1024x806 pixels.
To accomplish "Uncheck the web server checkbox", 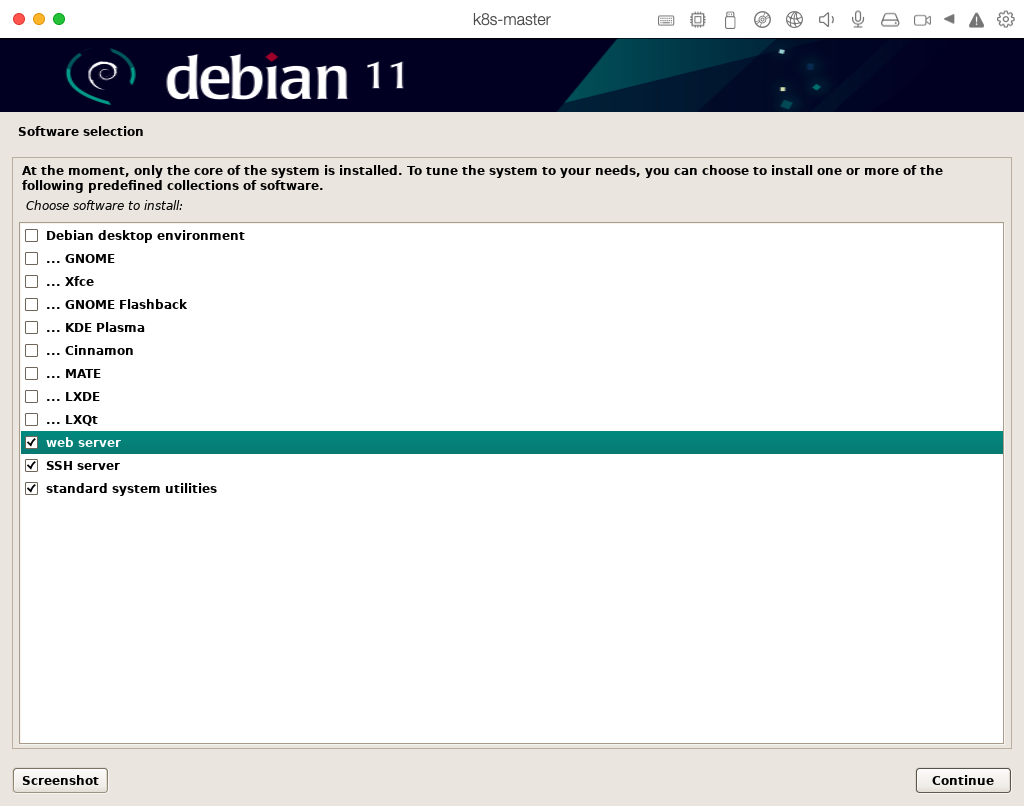I will (x=31, y=442).
